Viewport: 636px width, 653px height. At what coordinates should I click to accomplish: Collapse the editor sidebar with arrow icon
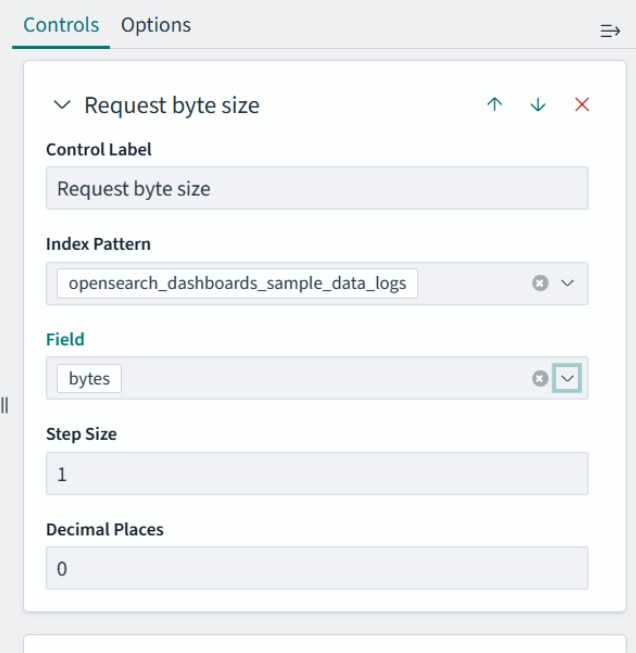point(610,31)
